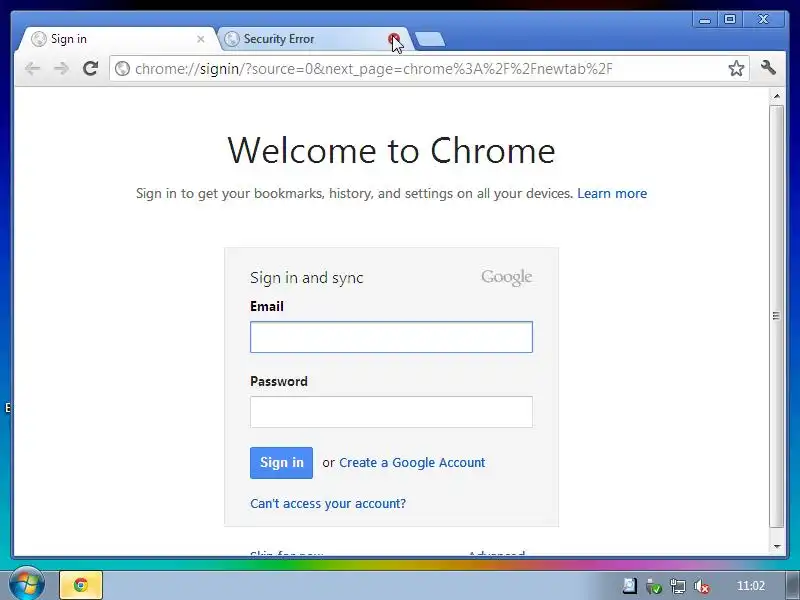The width and height of the screenshot is (800, 600).
Task: Maximize the Chrome window
Action: (x=730, y=19)
